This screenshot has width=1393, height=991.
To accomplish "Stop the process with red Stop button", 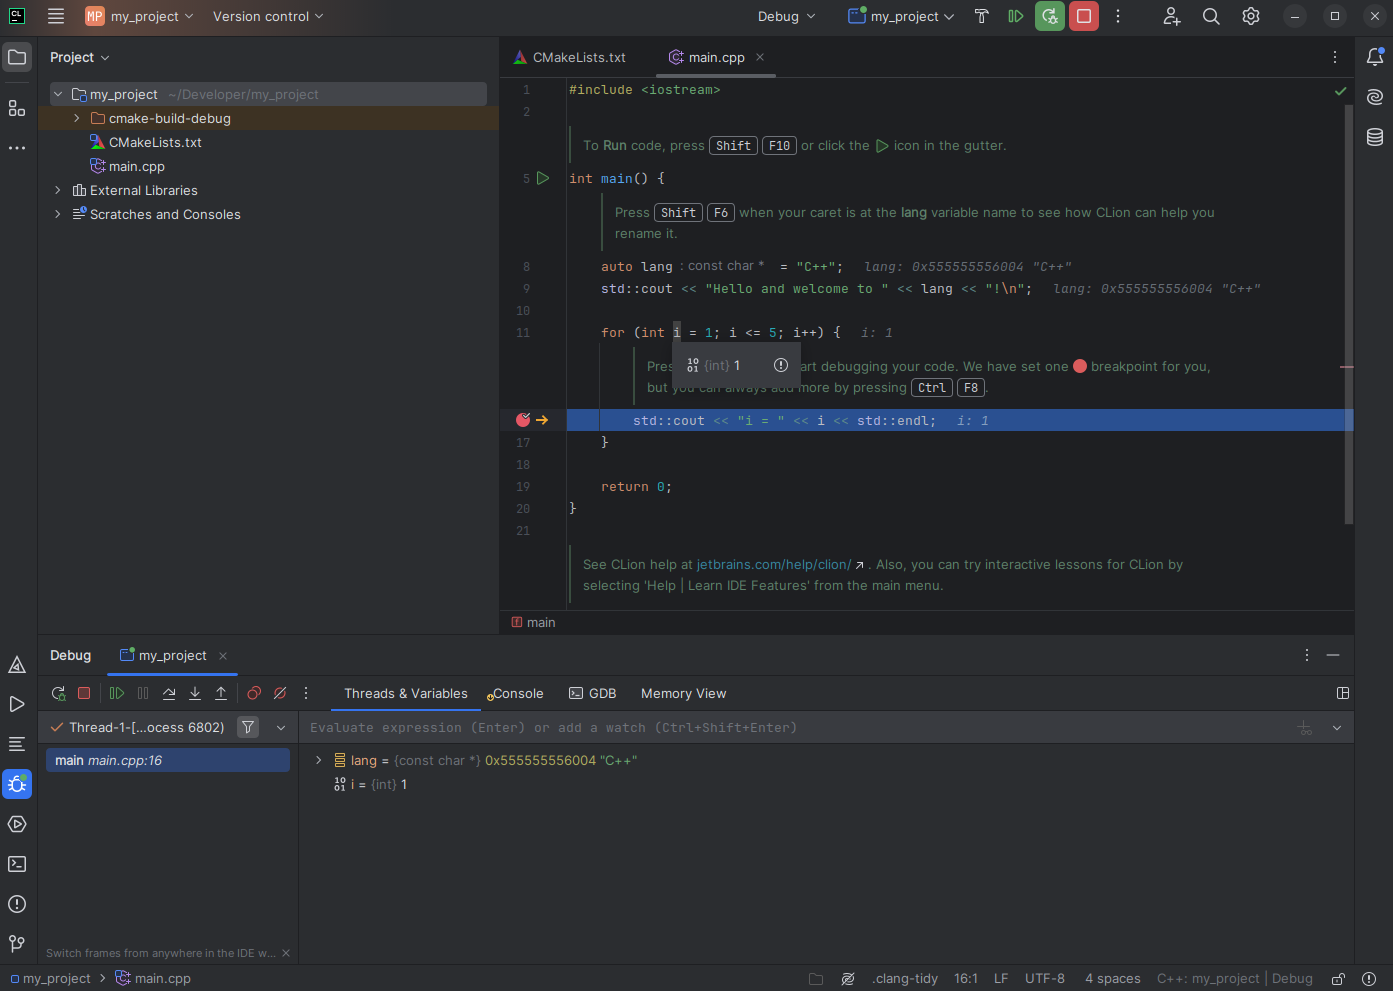I will [x=1084, y=16].
